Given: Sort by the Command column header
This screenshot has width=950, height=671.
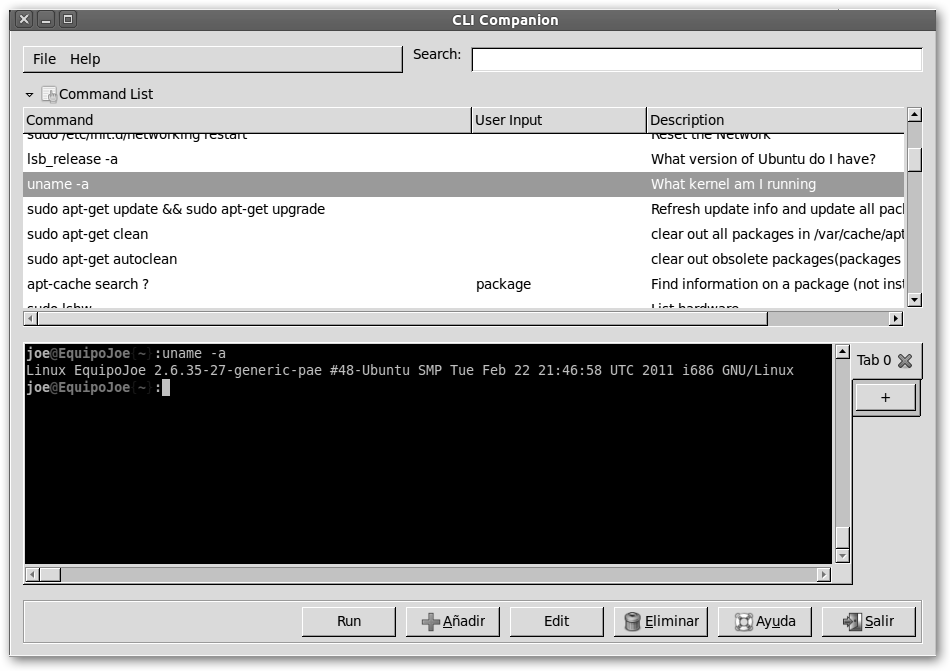Looking at the screenshot, I should [246, 120].
